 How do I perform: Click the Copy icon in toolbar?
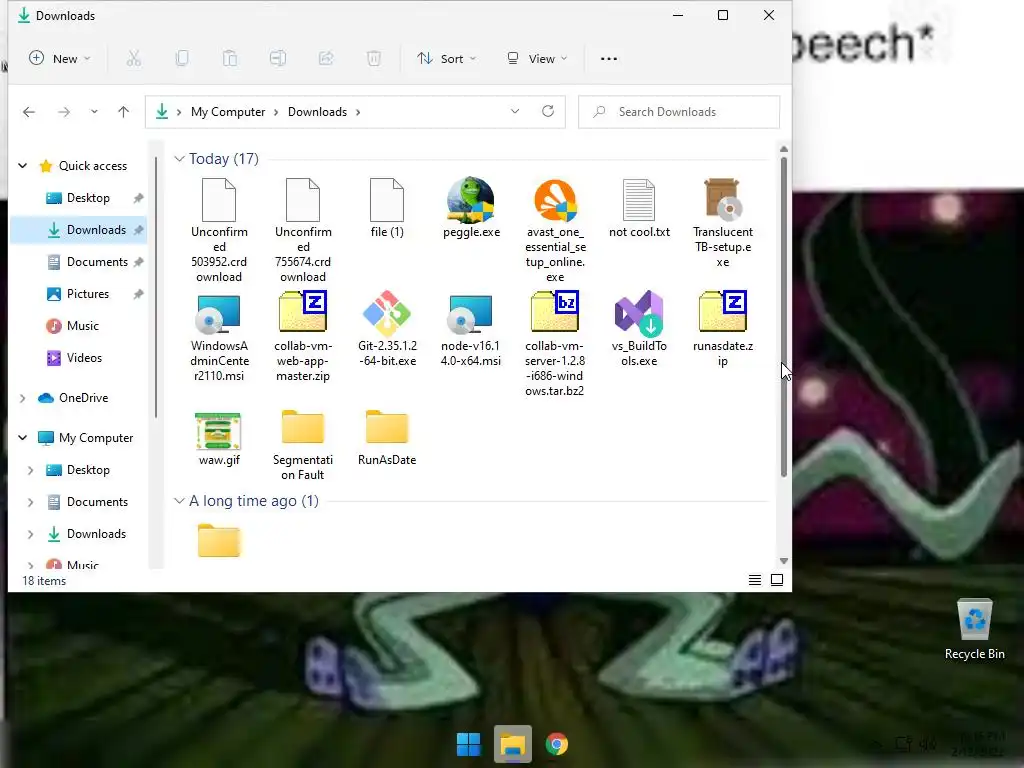click(x=182, y=59)
